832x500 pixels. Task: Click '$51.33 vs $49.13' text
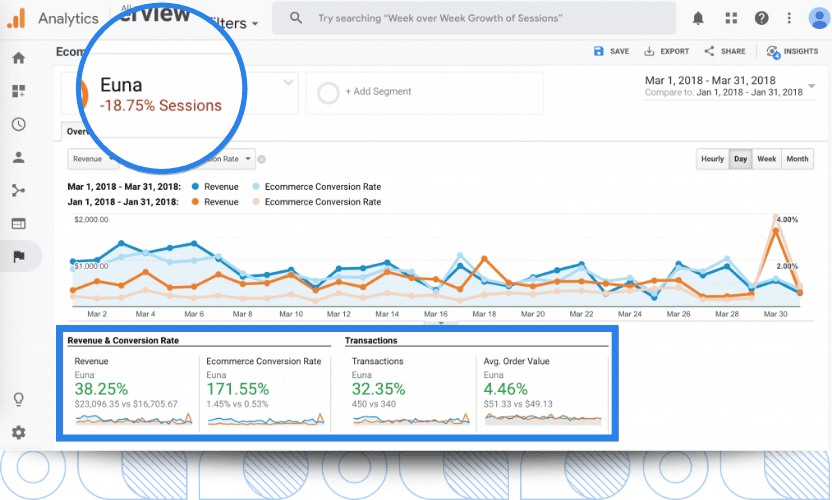click(x=518, y=404)
